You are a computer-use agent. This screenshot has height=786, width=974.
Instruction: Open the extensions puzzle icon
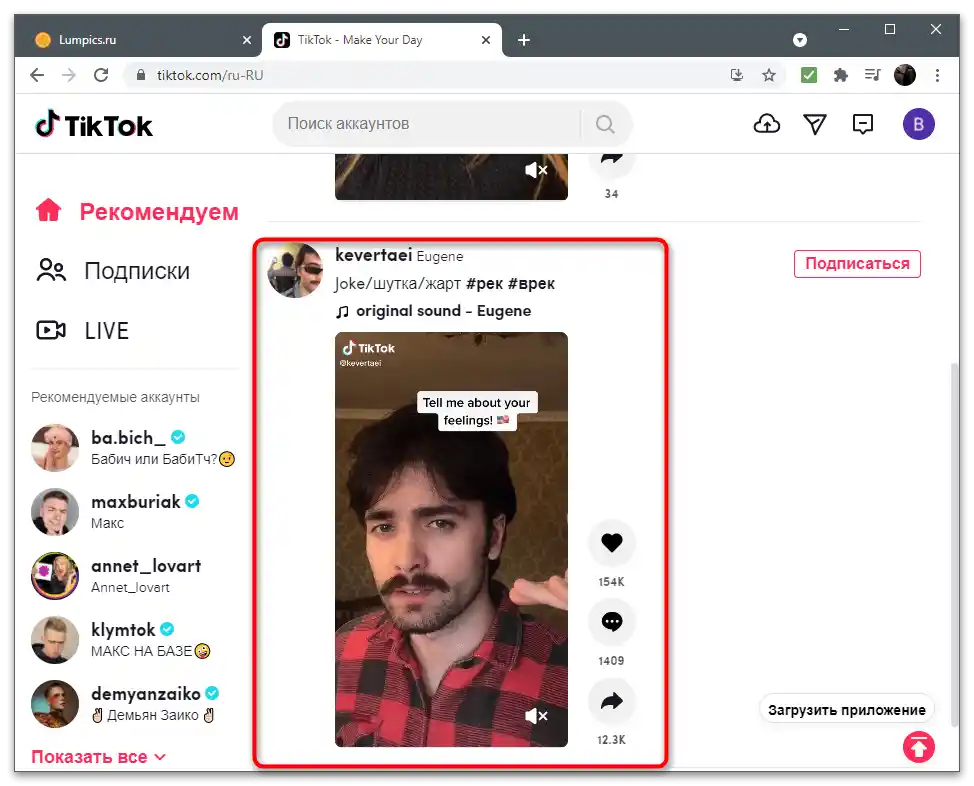pyautogui.click(x=840, y=75)
